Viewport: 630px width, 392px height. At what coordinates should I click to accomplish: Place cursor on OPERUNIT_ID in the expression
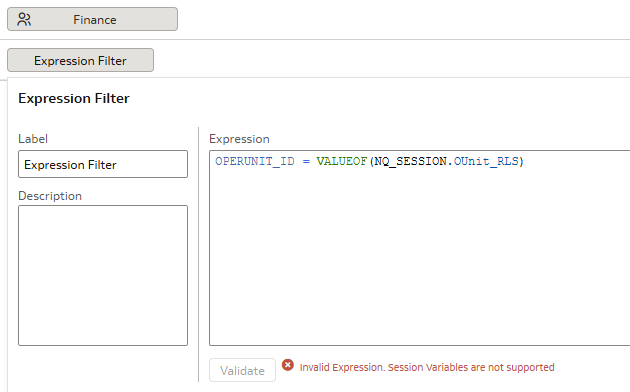tap(255, 161)
